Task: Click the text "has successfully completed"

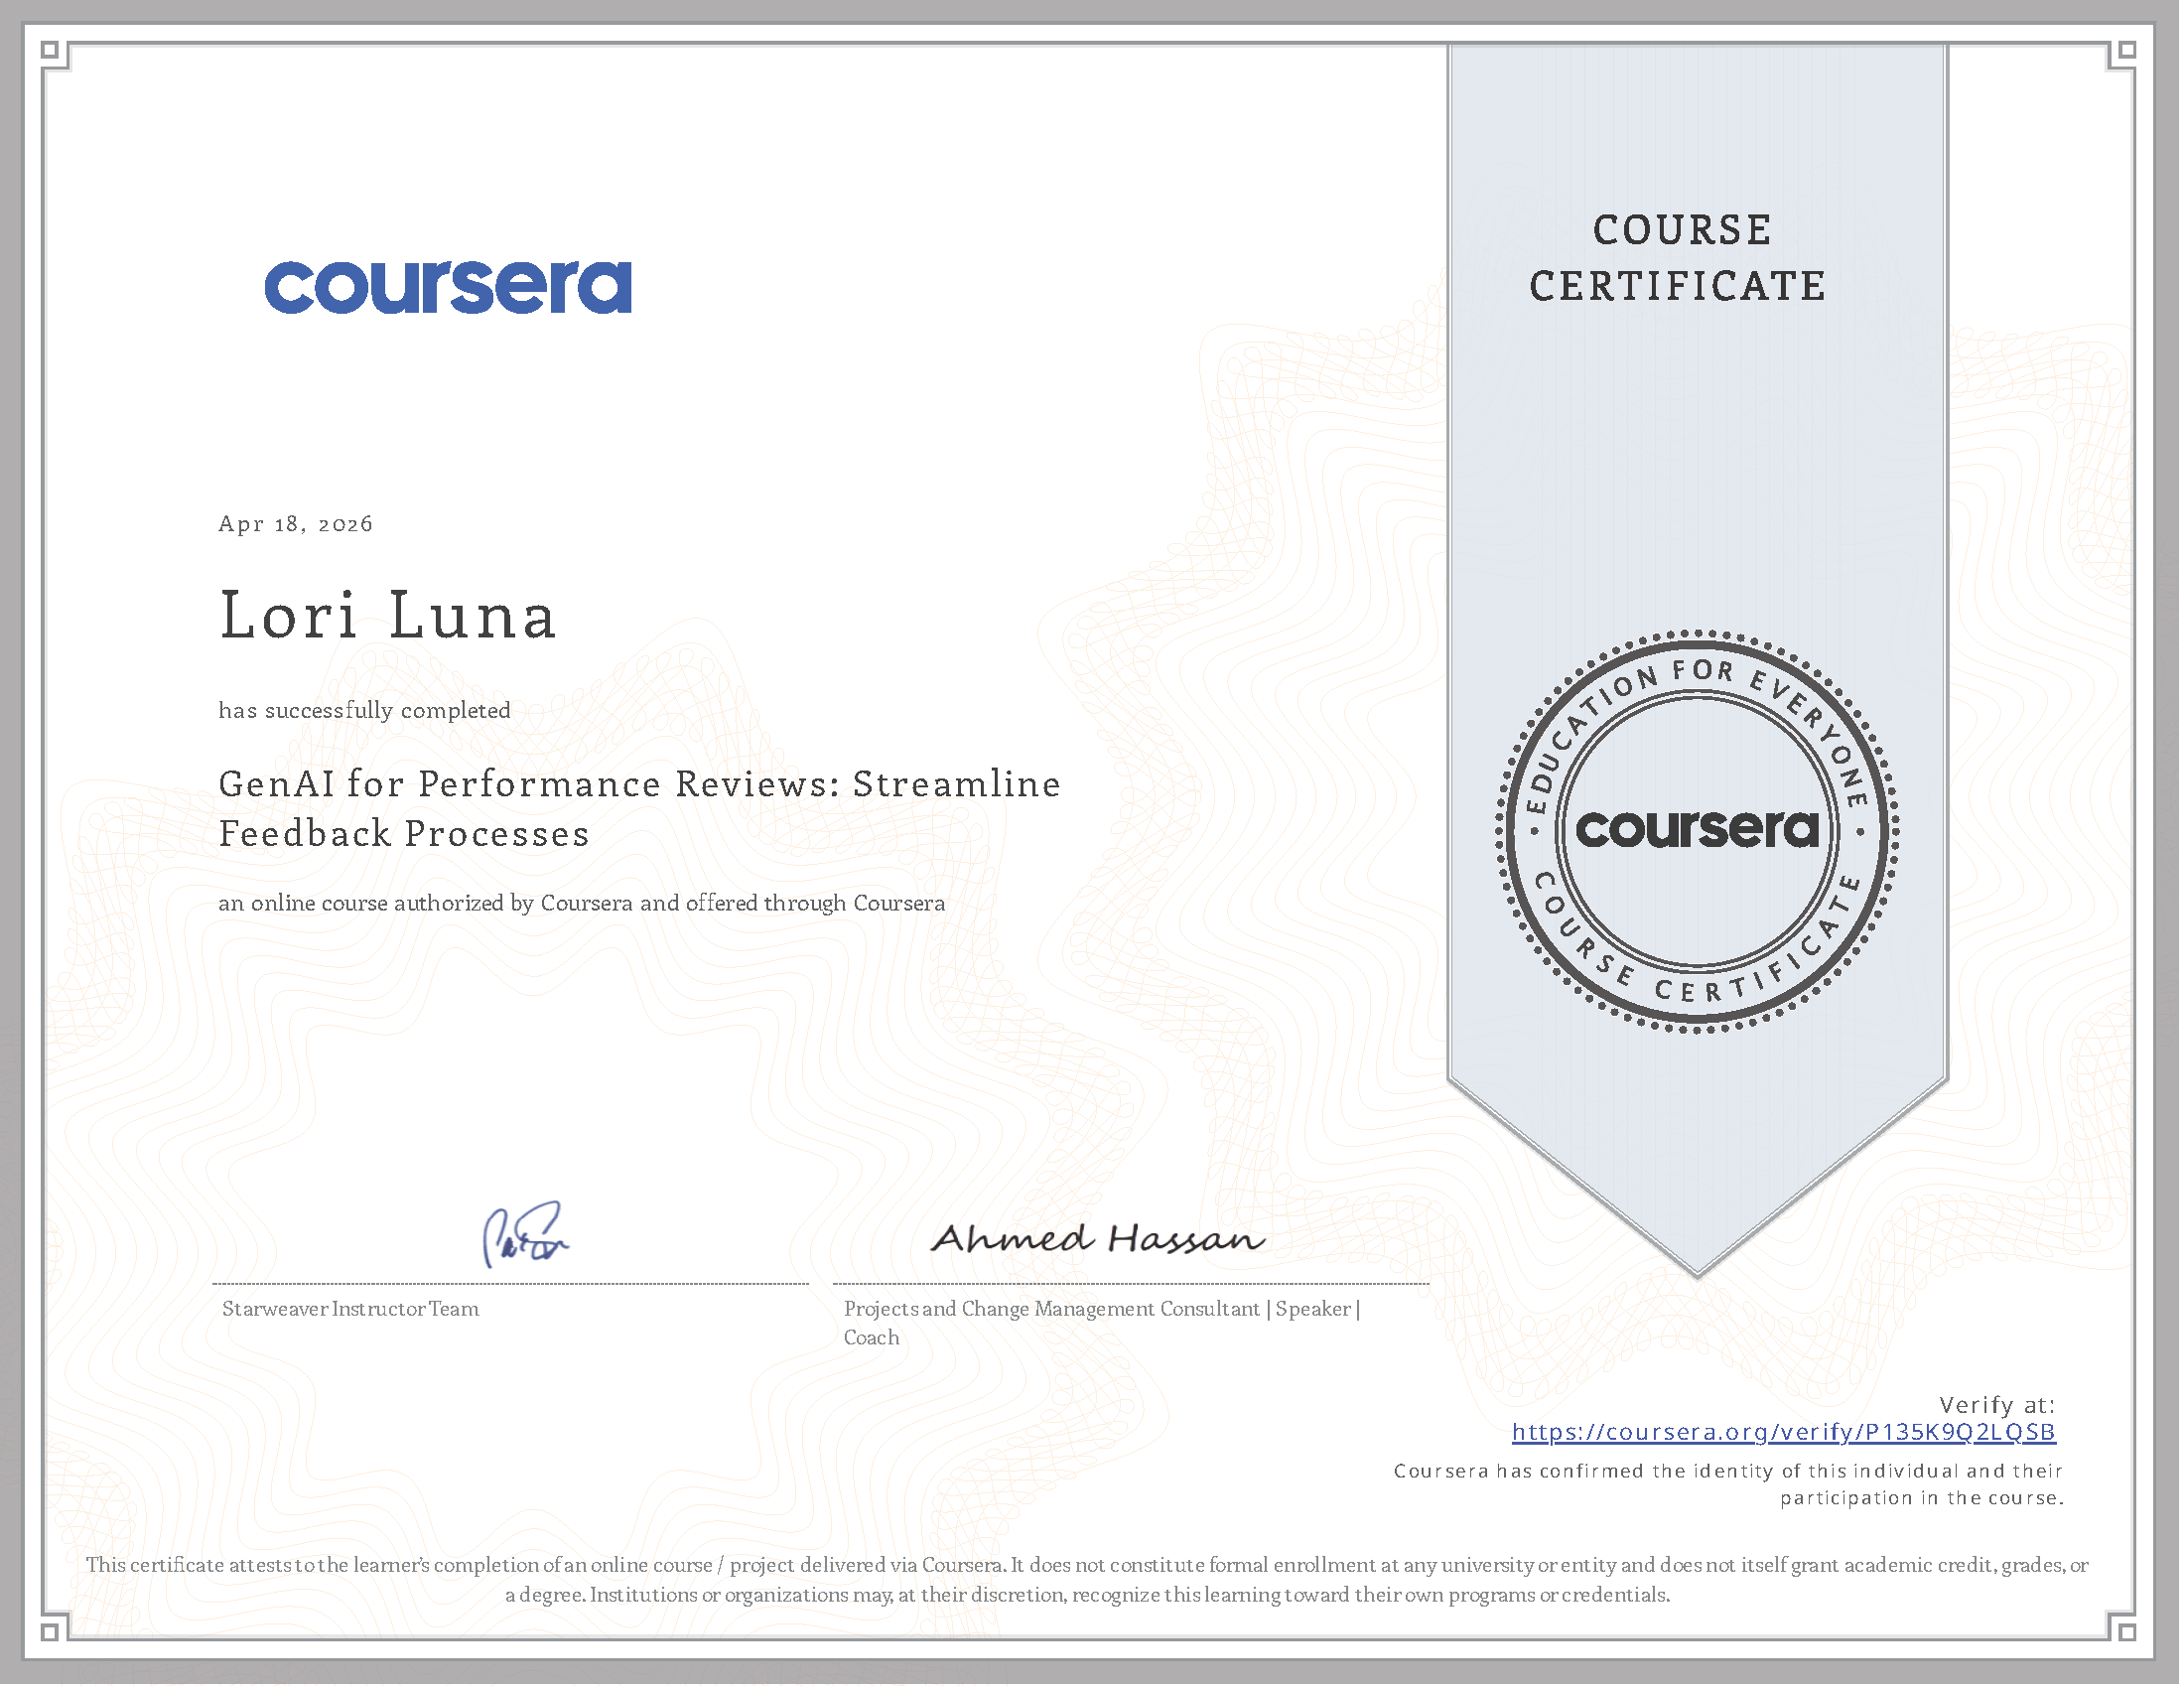Action: click(x=365, y=712)
